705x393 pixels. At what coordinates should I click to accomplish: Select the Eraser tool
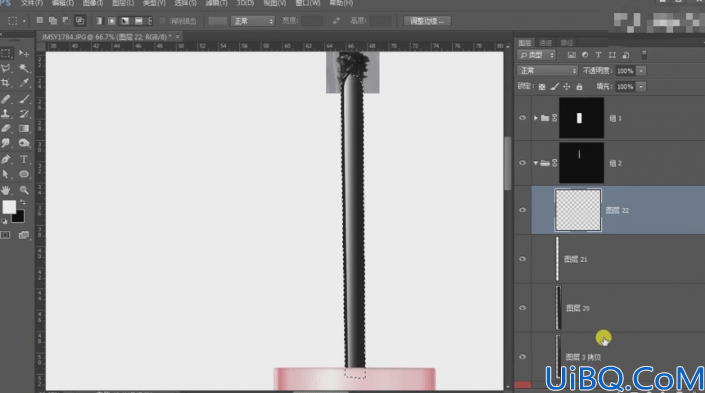pyautogui.click(x=6, y=129)
